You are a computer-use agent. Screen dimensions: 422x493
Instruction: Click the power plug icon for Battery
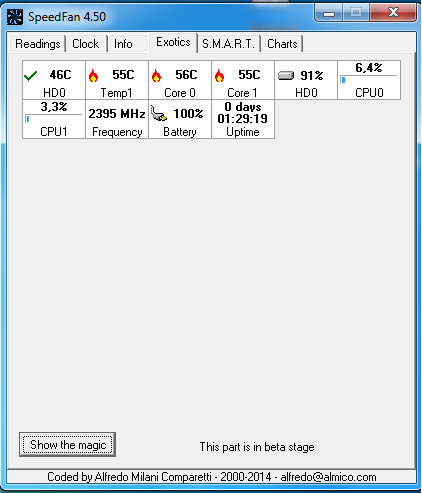point(159,113)
